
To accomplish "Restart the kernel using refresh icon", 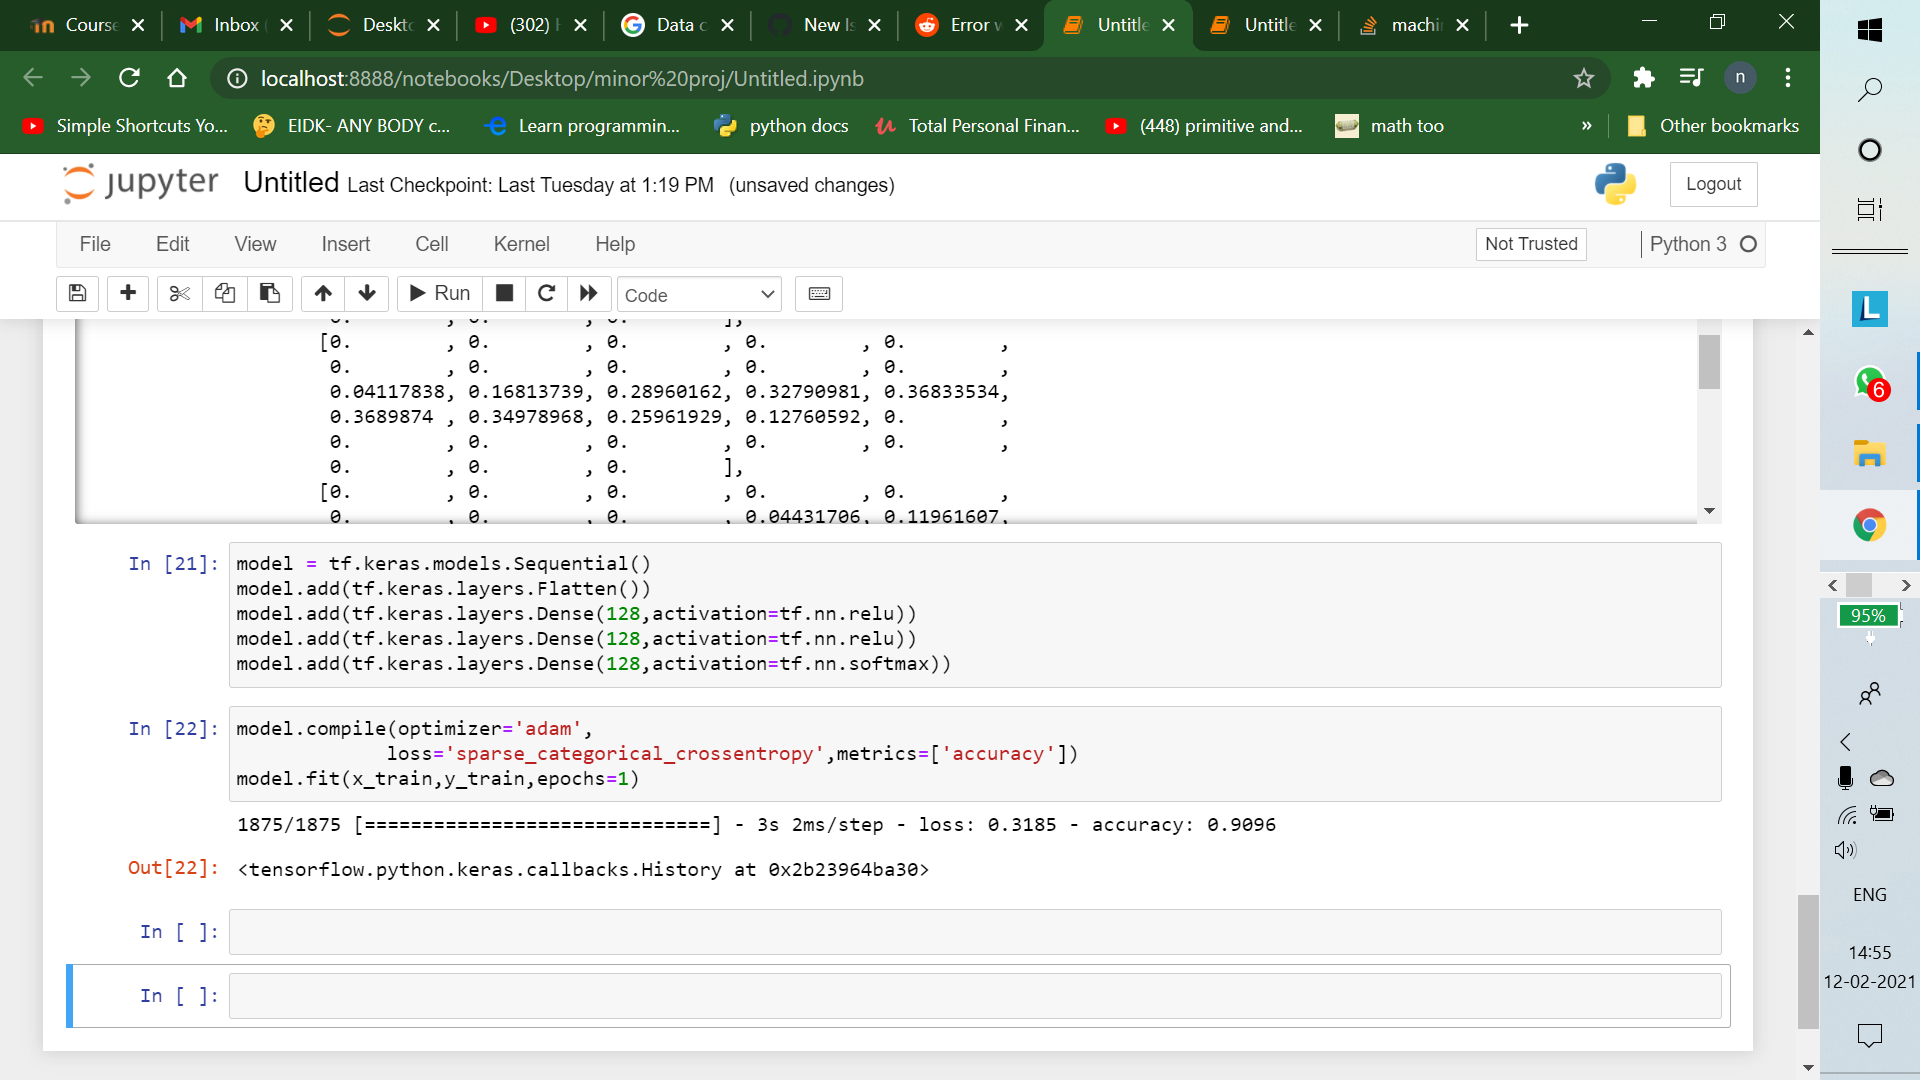I will 546,293.
